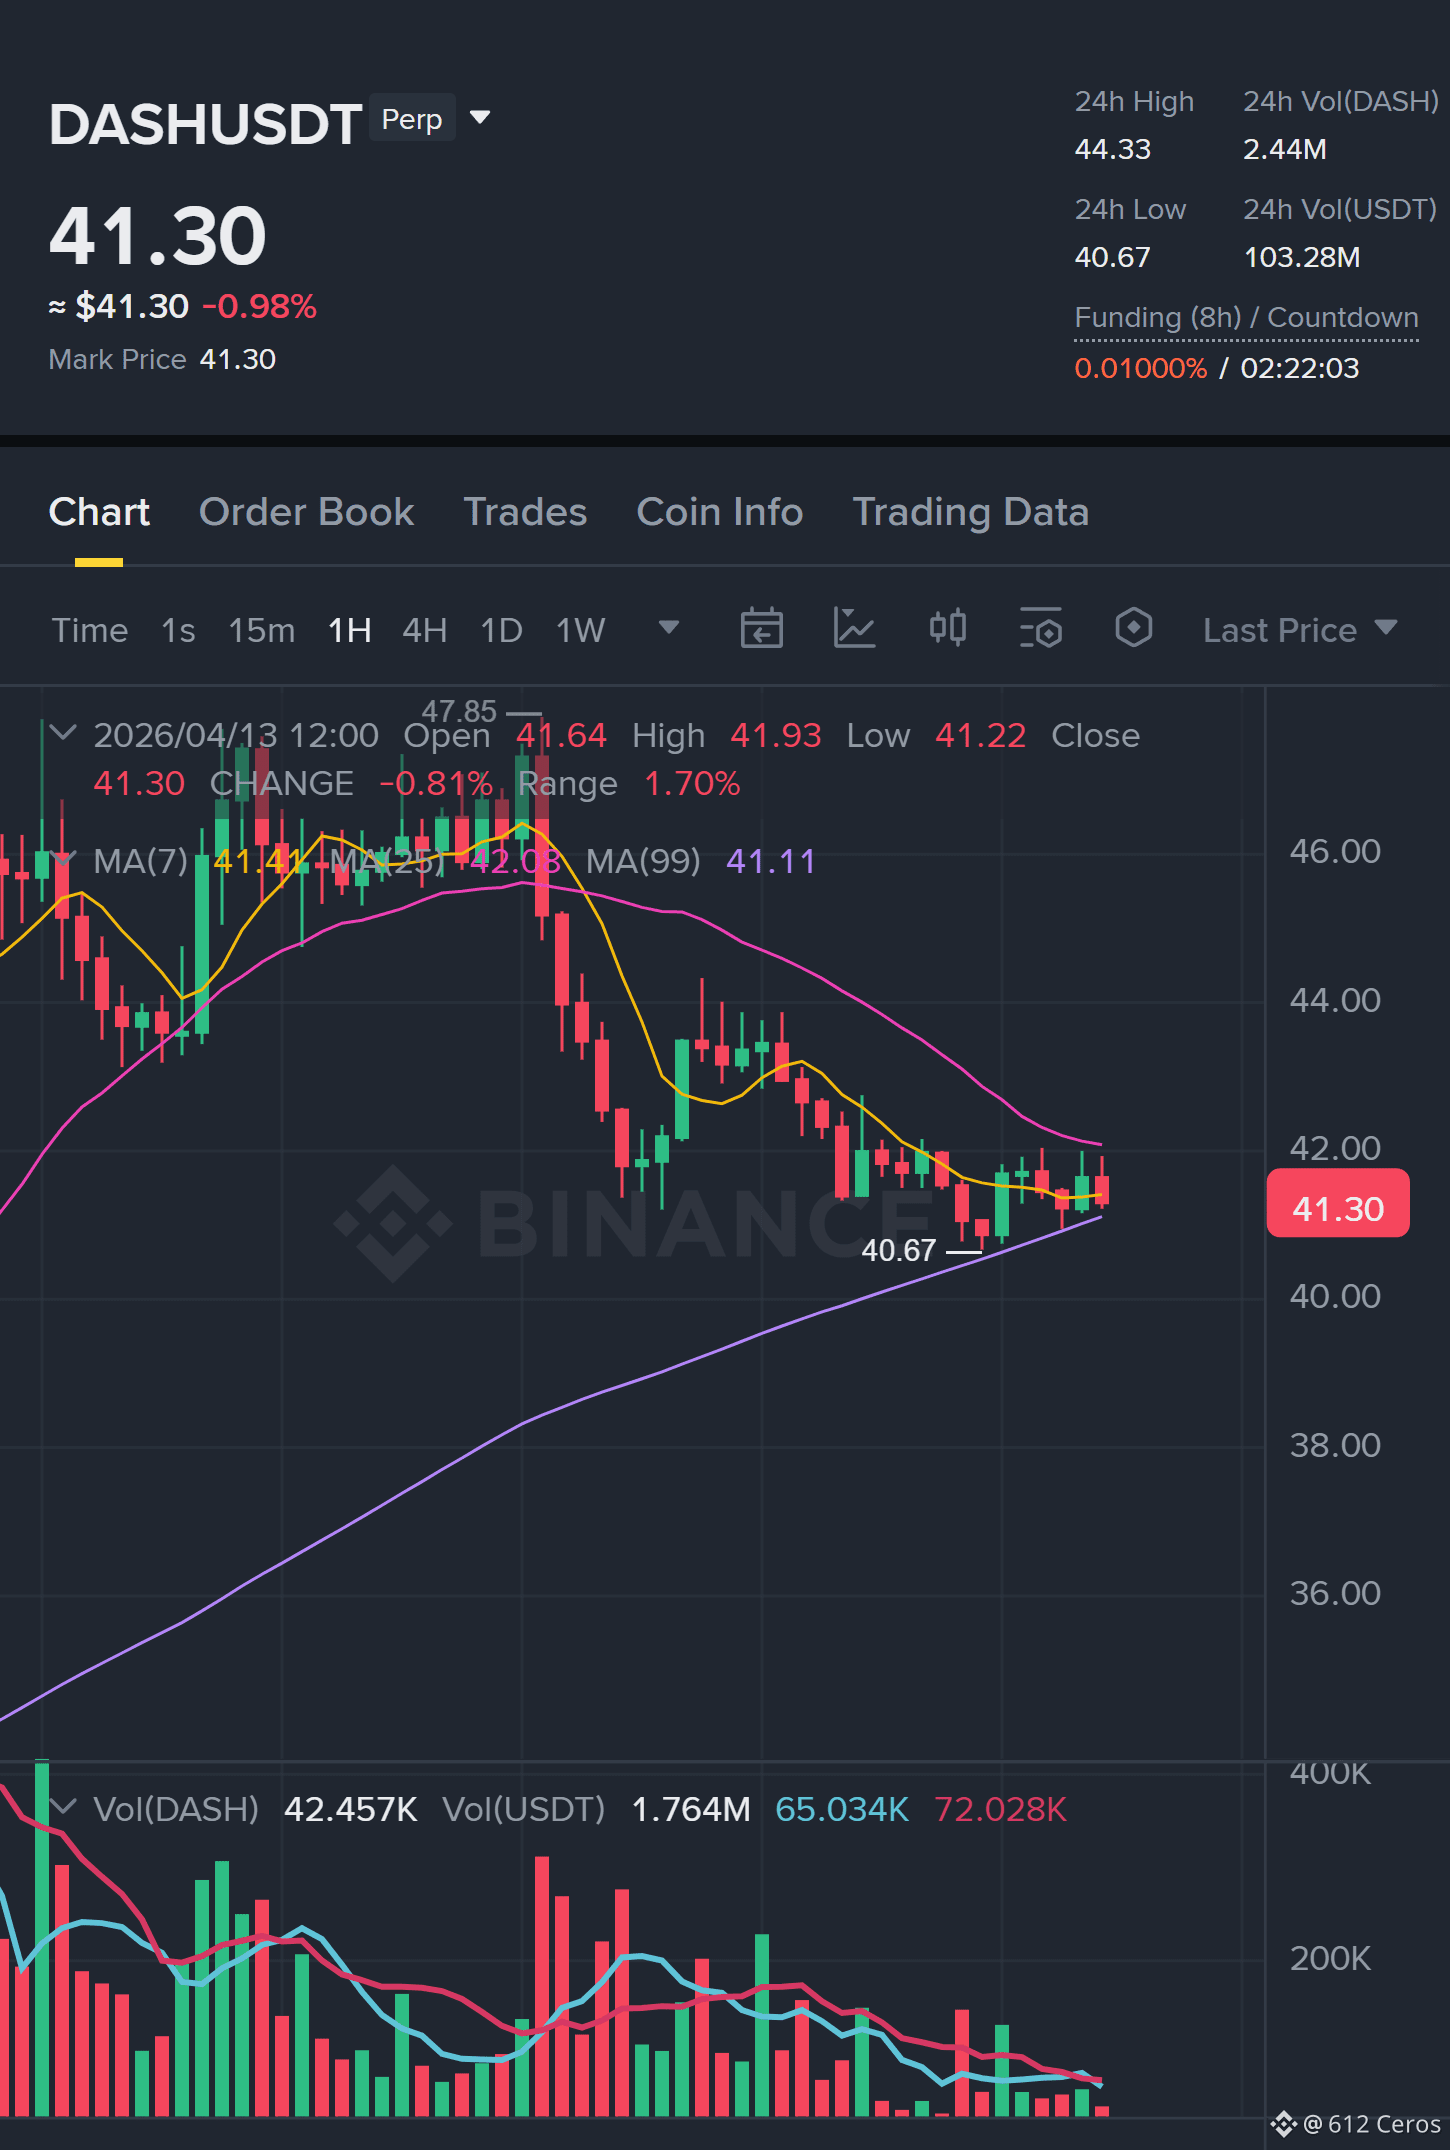Open the line chart indicators icon
The width and height of the screenshot is (1450, 2150).
click(x=854, y=629)
